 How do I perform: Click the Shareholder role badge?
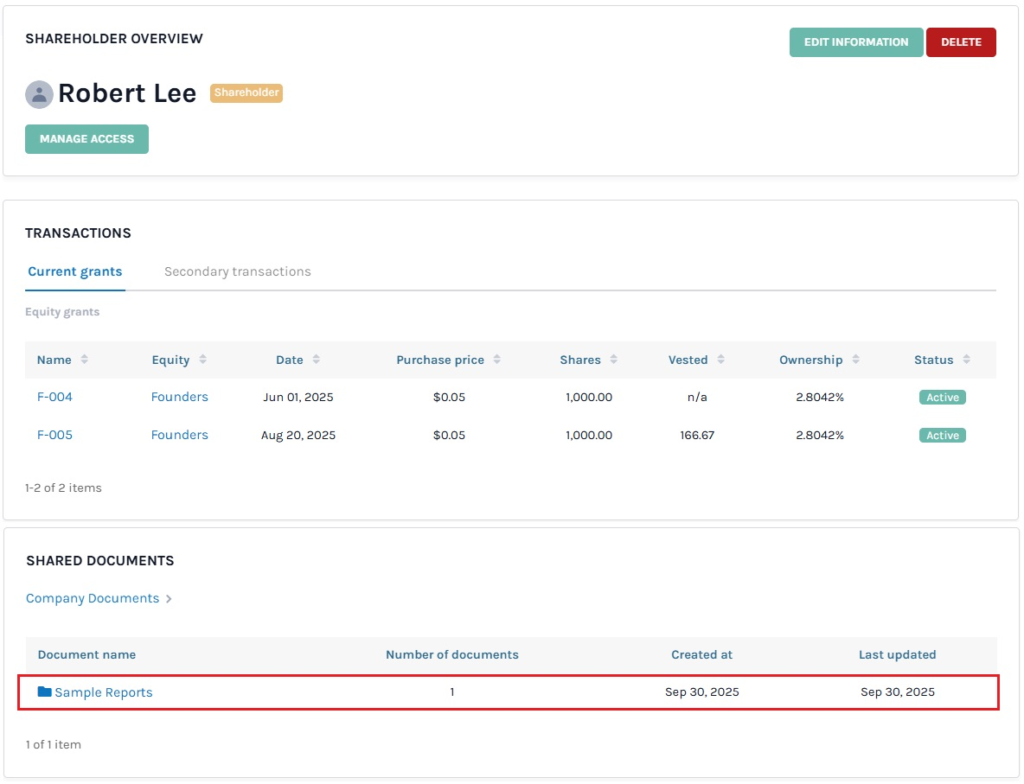click(246, 93)
